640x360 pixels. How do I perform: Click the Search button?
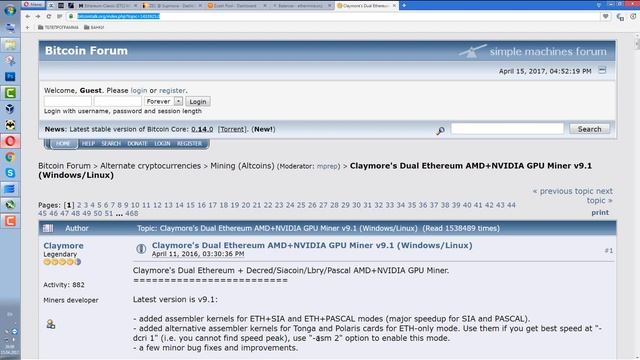(589, 129)
